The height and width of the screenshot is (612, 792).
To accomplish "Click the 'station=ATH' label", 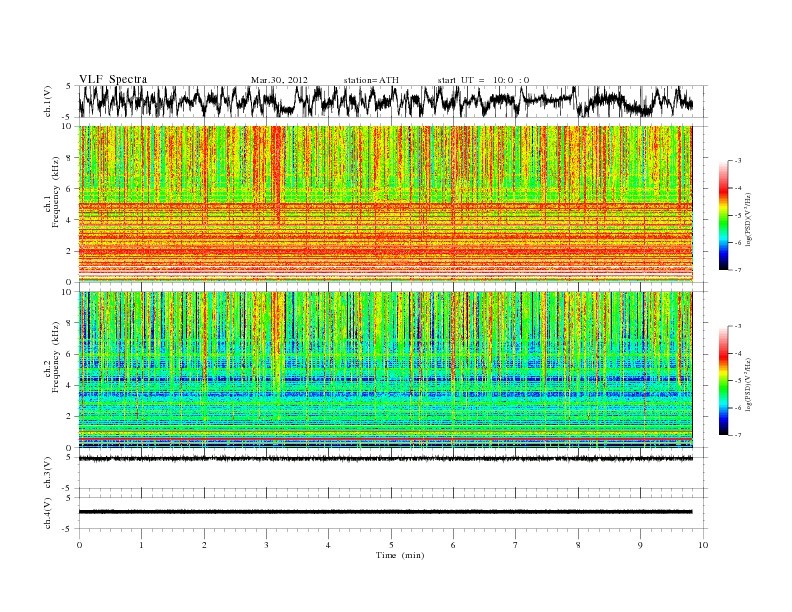I will pos(371,80).
